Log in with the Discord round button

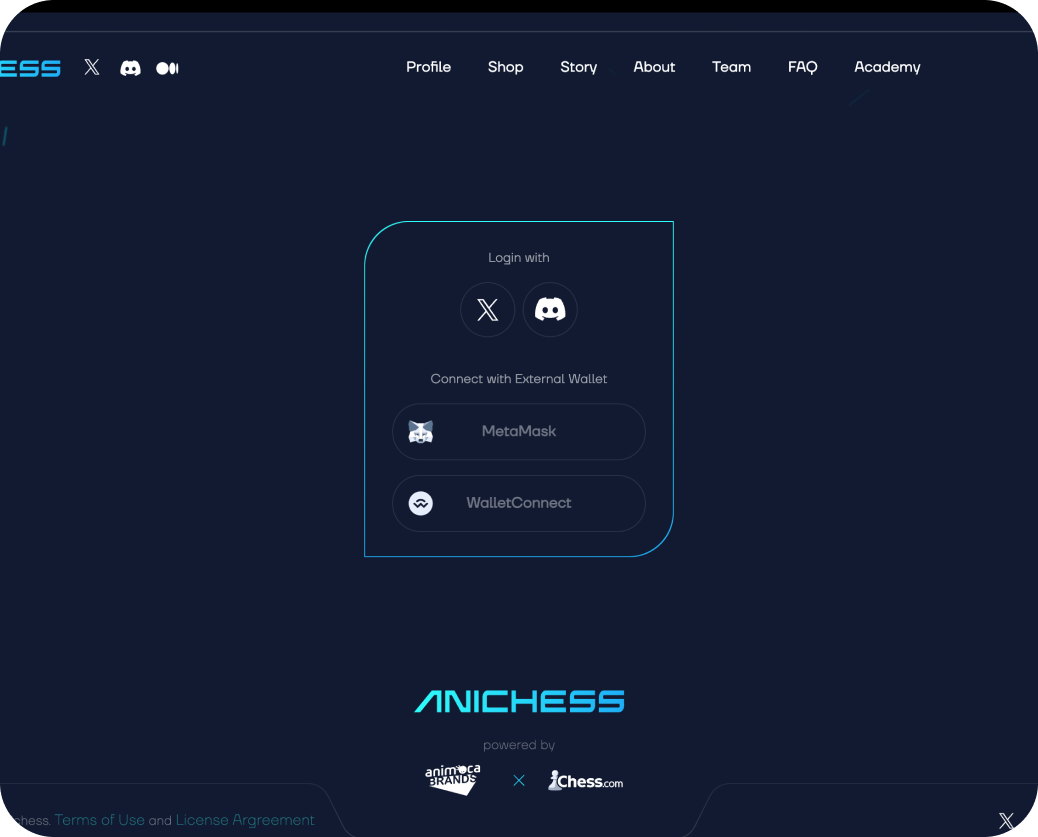pyautogui.click(x=550, y=310)
